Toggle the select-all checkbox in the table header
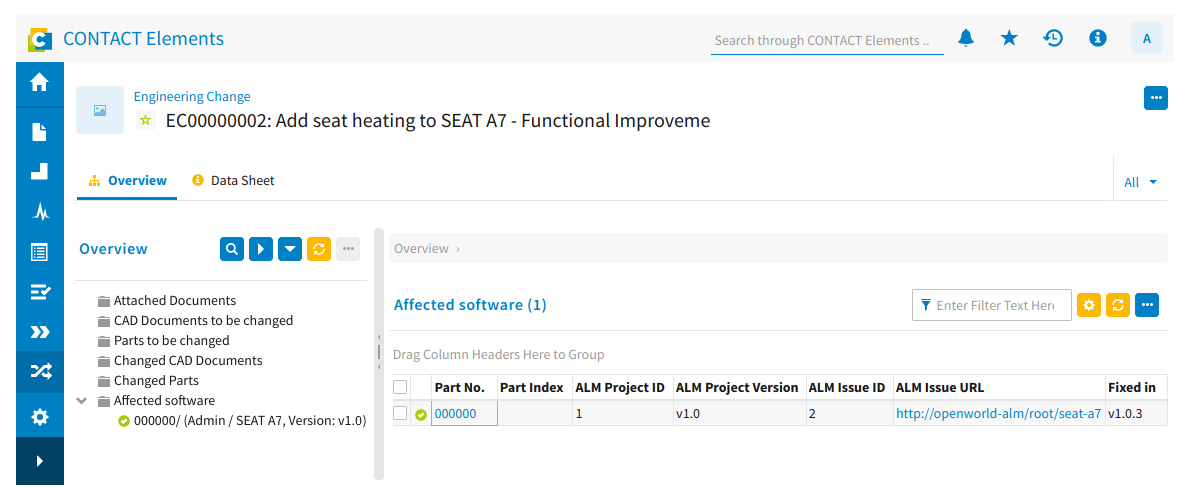 click(401, 387)
